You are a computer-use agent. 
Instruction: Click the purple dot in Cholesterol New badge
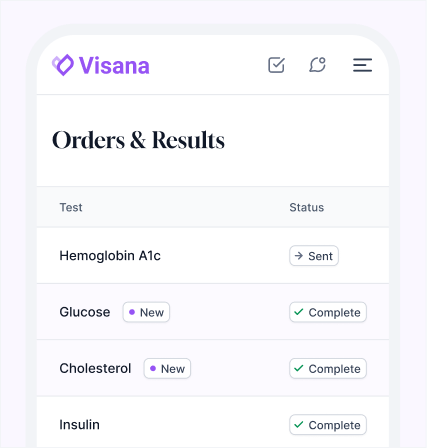153,368
